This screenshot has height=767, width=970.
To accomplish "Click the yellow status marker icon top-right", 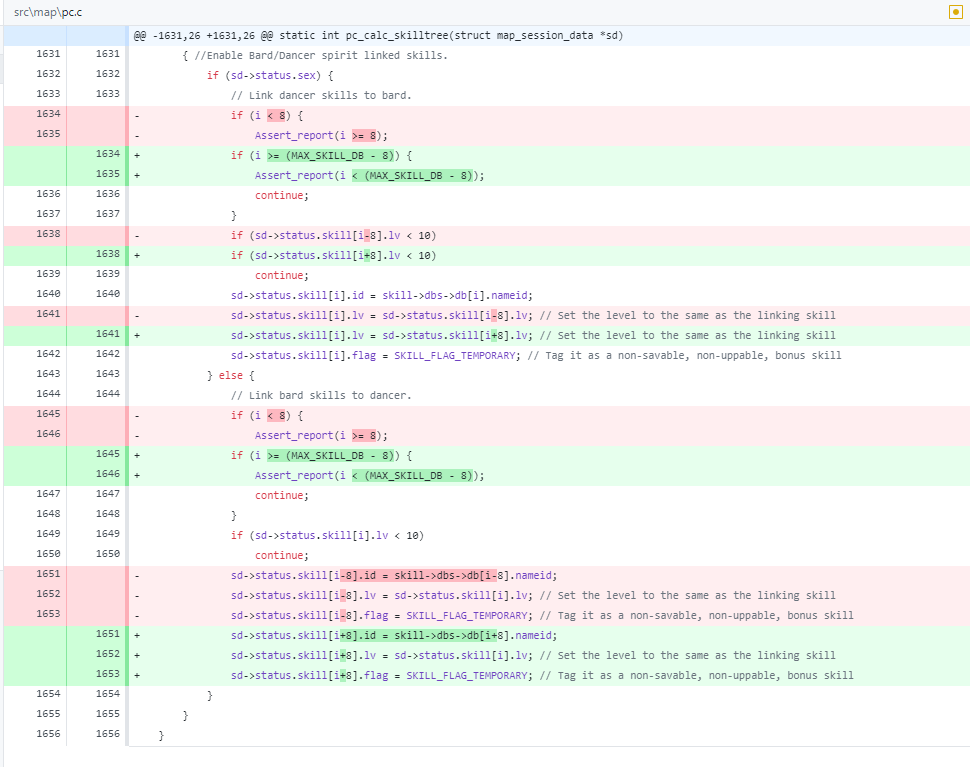I will point(957,11).
